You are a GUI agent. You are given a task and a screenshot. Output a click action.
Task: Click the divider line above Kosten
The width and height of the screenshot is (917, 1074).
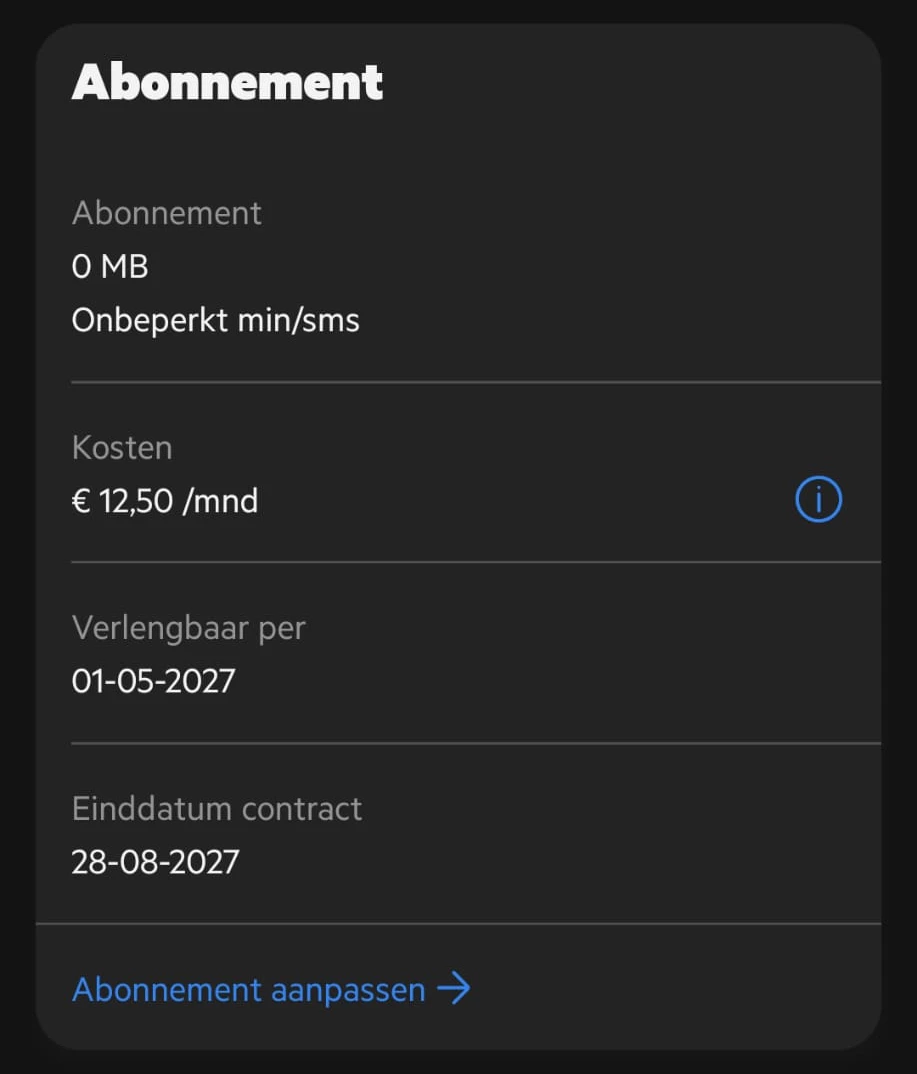475,382
